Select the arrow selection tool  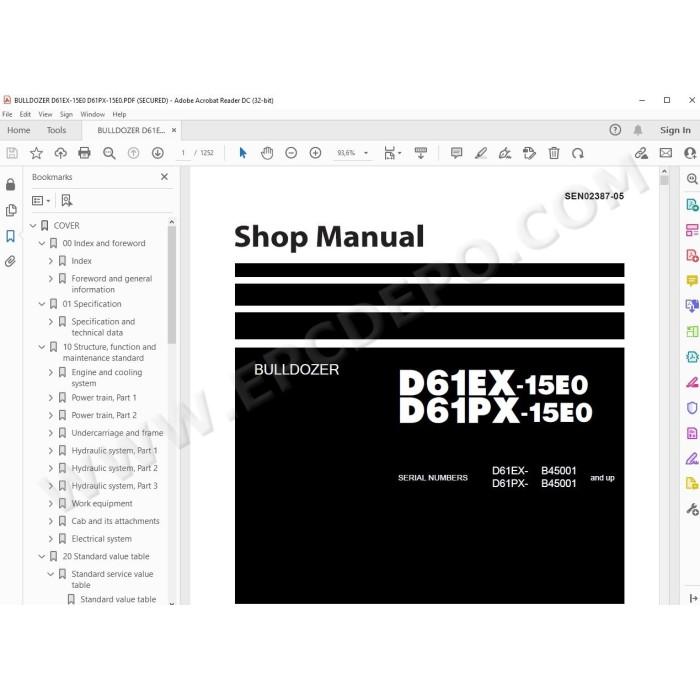[243, 153]
